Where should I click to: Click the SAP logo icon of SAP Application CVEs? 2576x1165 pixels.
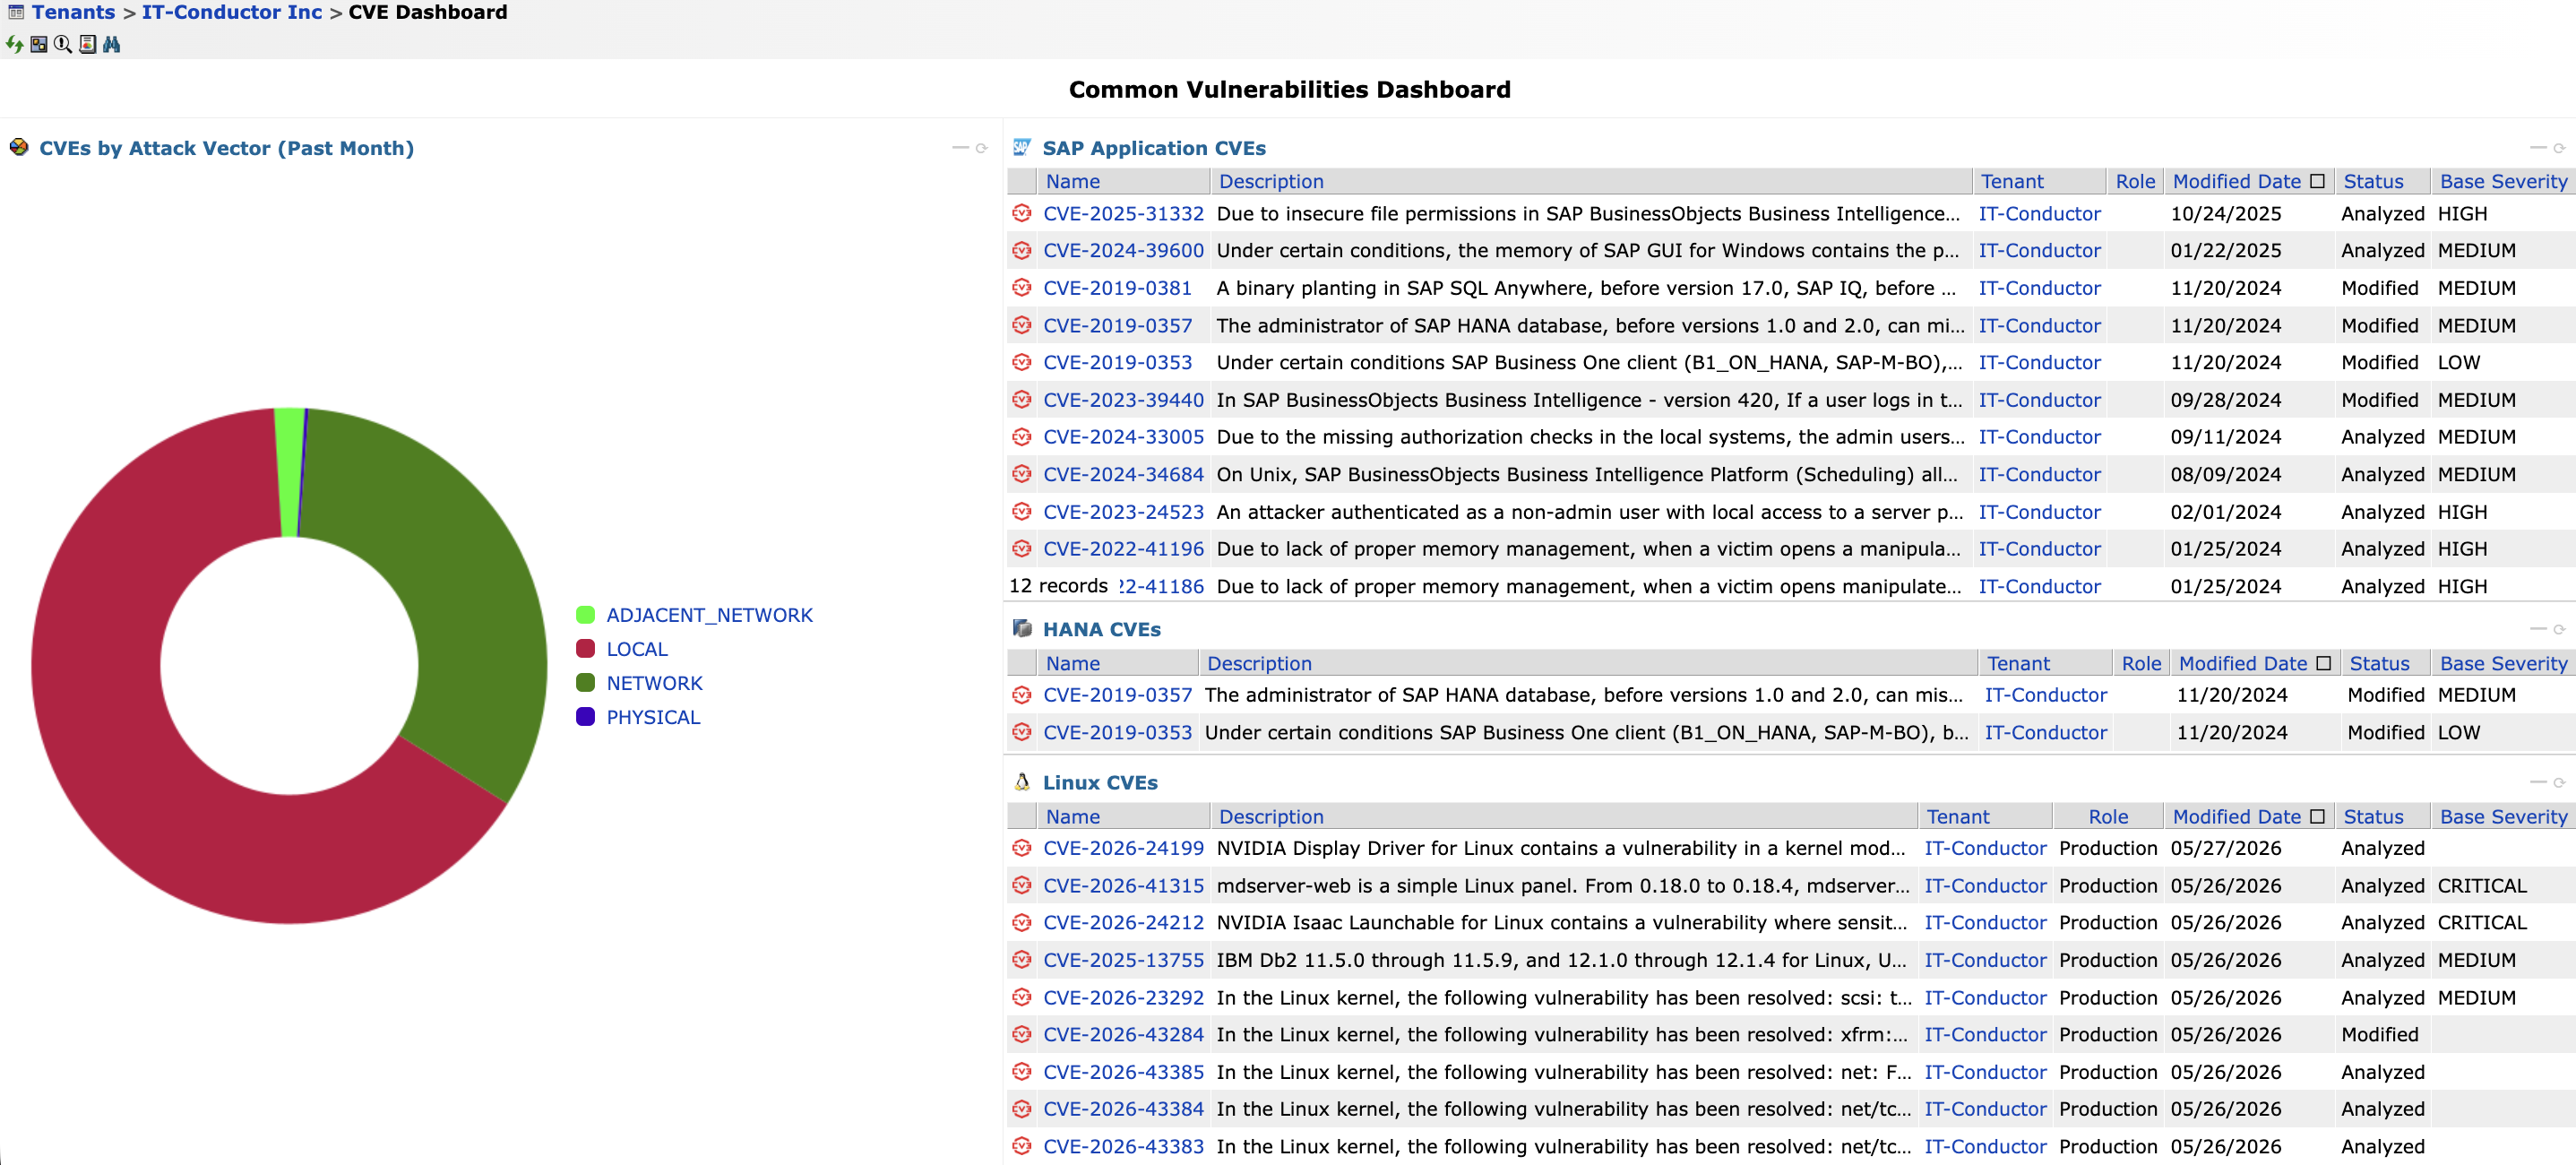[1021, 147]
